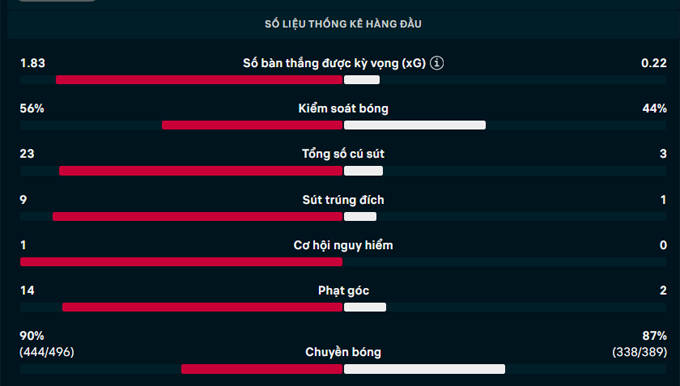680x386 pixels.
Task: Click the red total shots bar
Action: [x=201, y=171]
